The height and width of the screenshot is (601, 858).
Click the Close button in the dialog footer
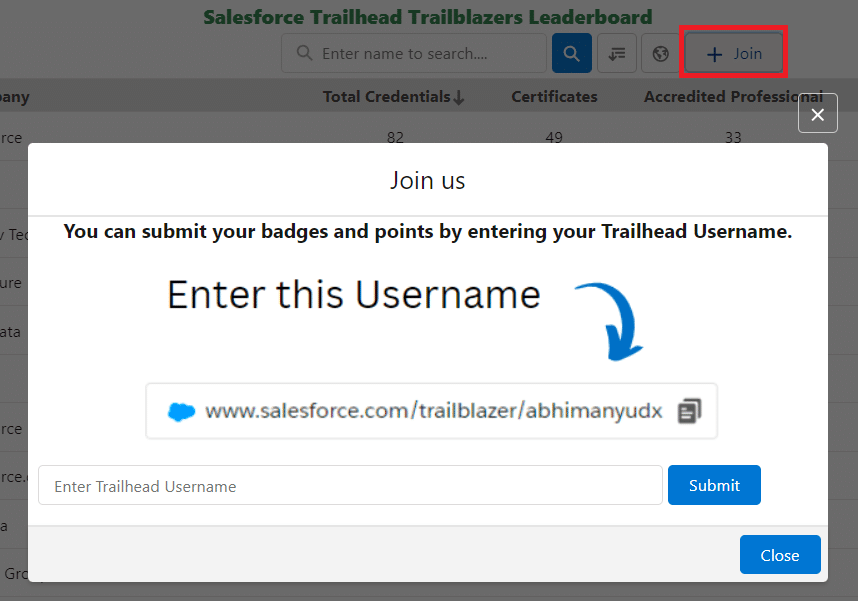(x=780, y=554)
